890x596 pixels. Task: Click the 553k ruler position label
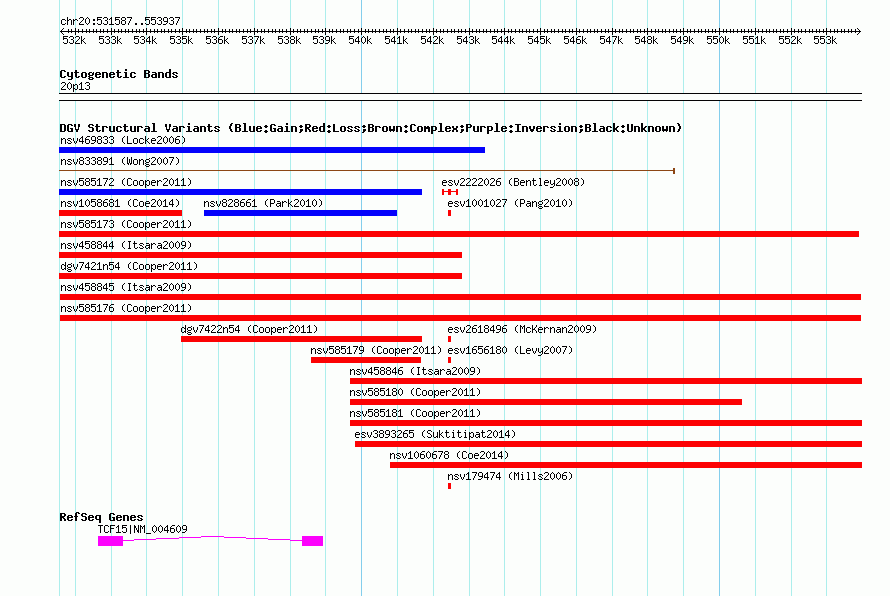pos(825,40)
